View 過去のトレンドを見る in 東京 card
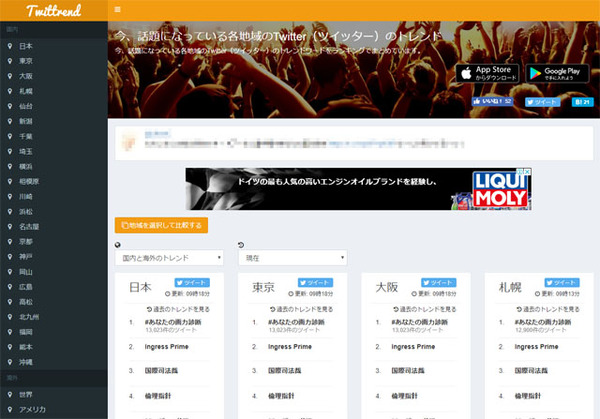The image size is (600, 419). pyautogui.click(x=302, y=309)
